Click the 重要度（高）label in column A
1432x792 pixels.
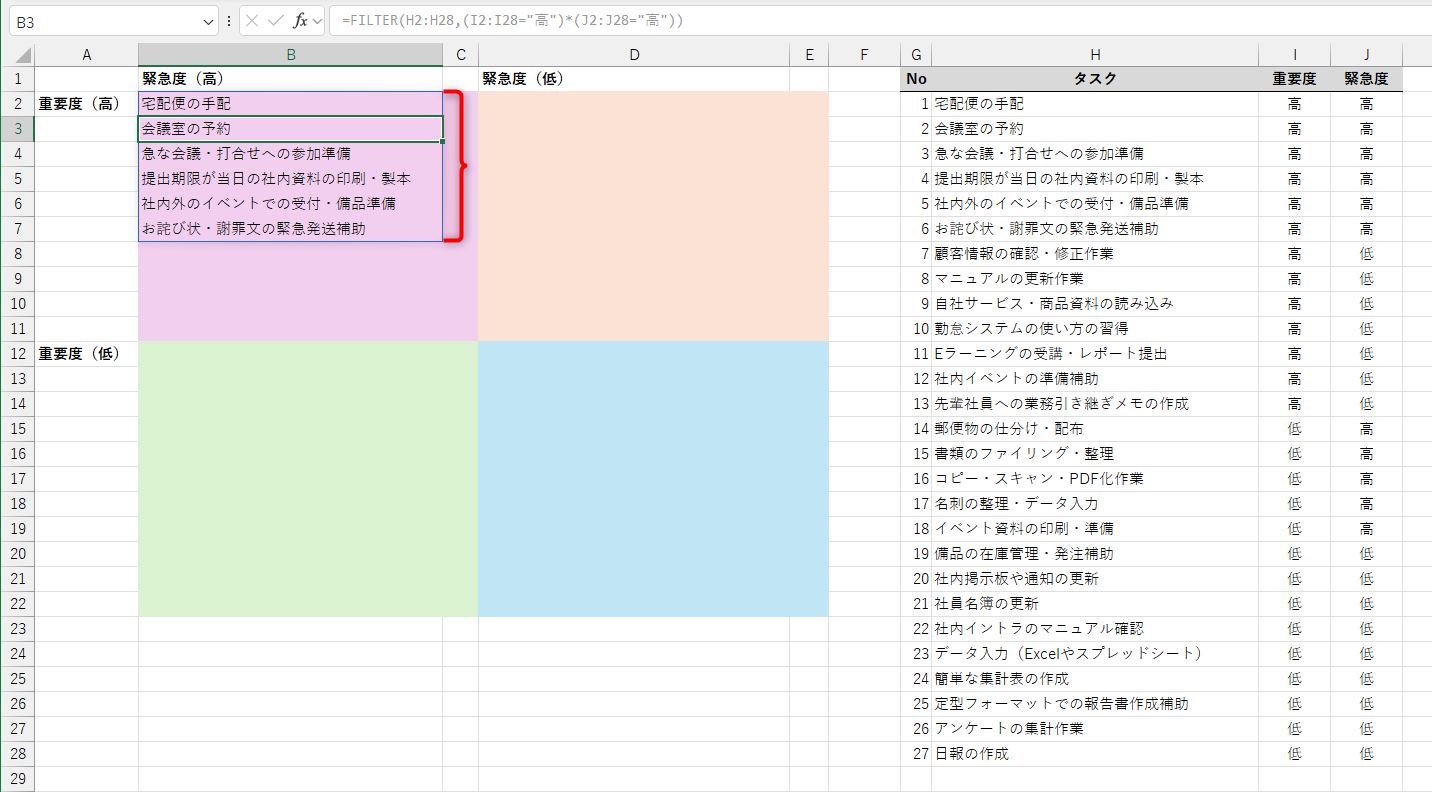click(x=87, y=104)
